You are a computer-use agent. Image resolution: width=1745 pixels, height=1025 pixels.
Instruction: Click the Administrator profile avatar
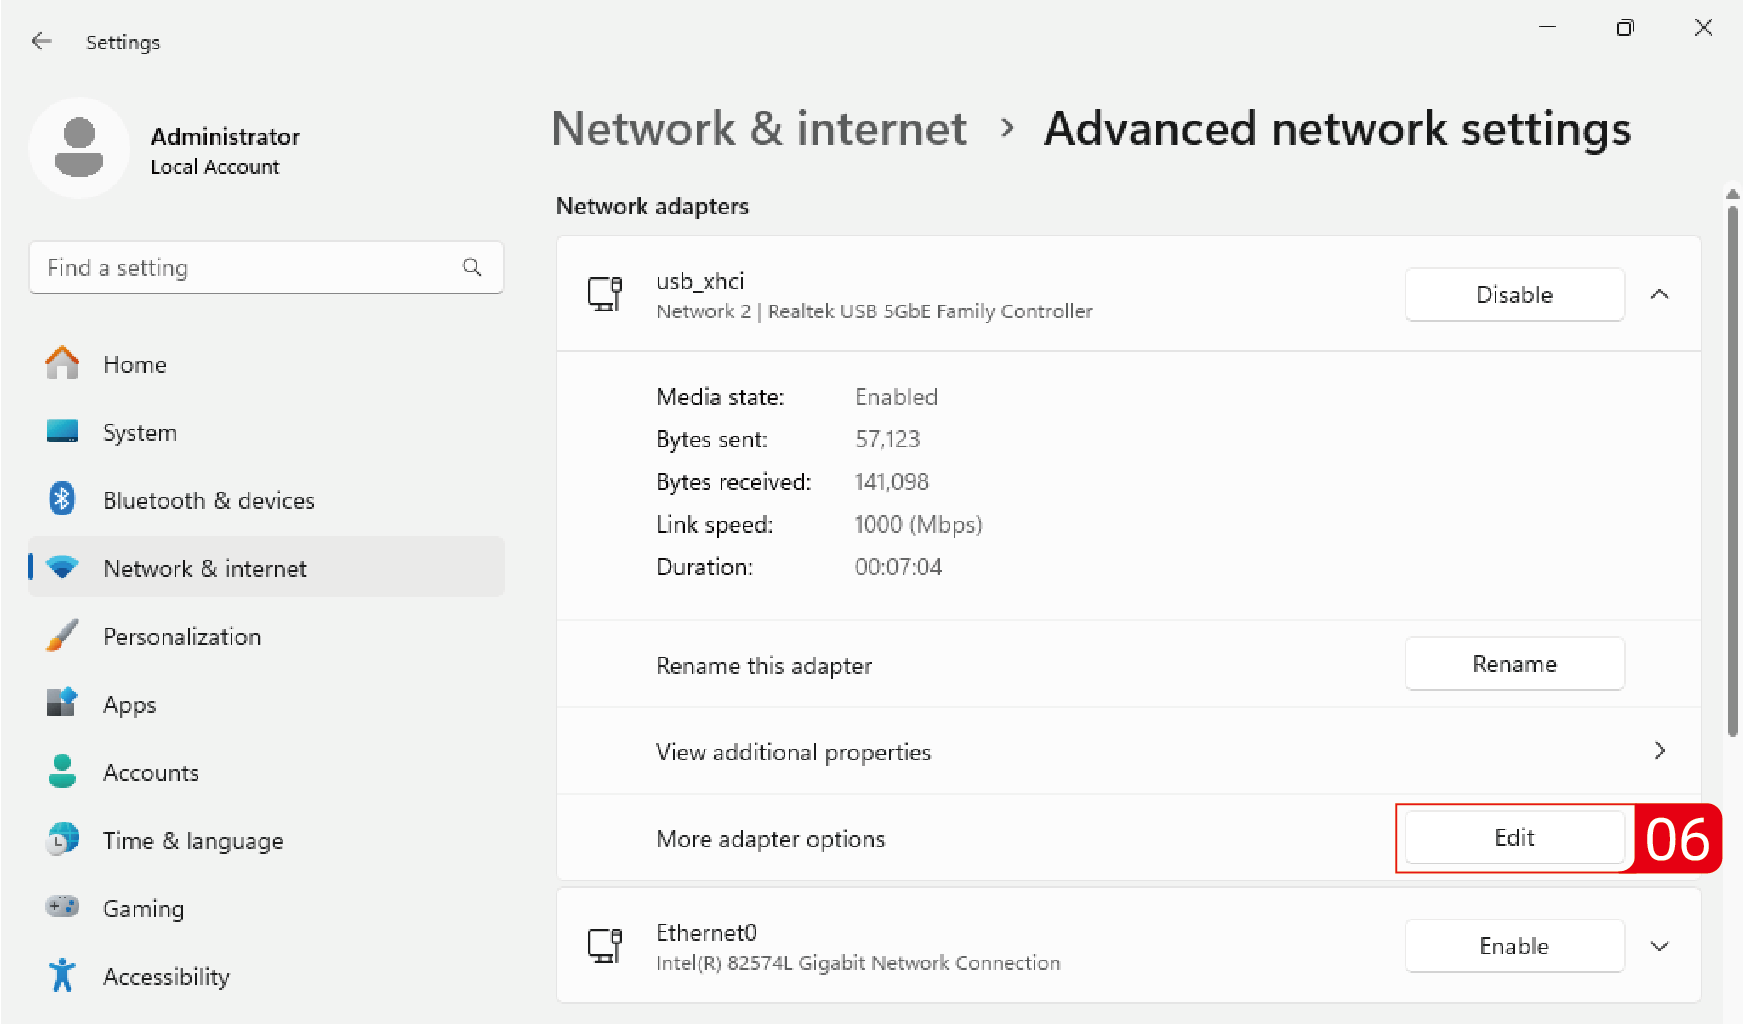pyautogui.click(x=79, y=148)
